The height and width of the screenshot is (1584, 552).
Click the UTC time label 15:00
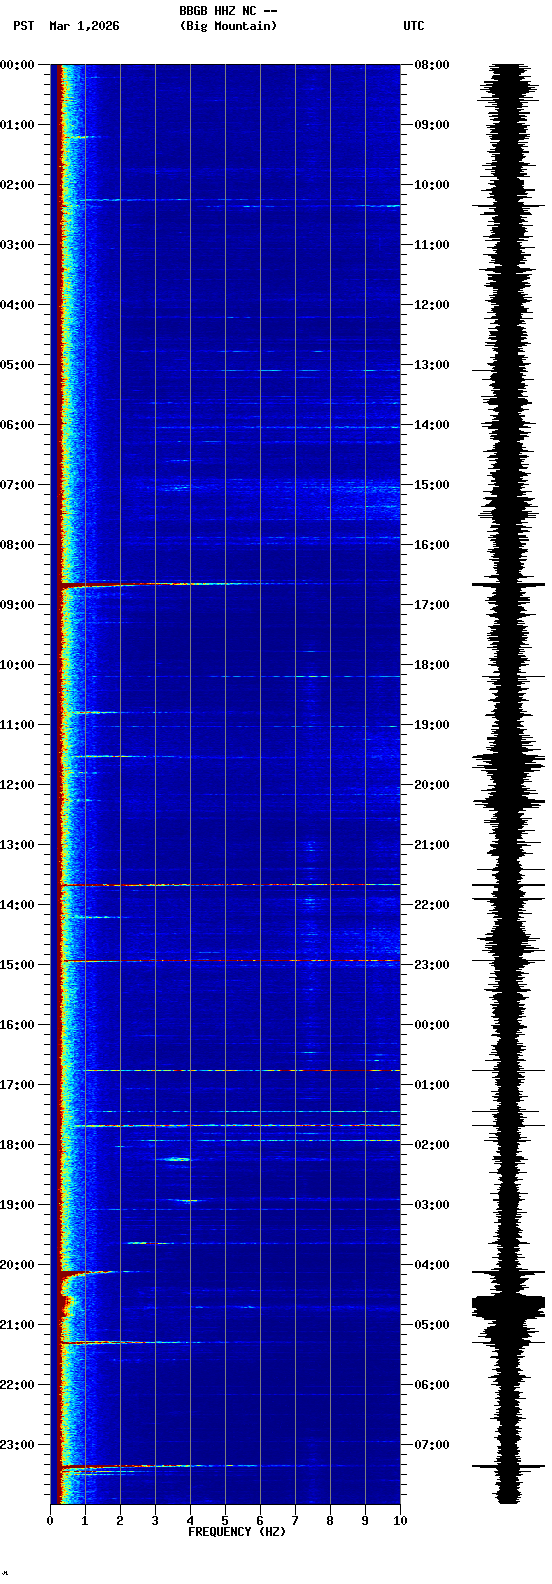pos(432,485)
